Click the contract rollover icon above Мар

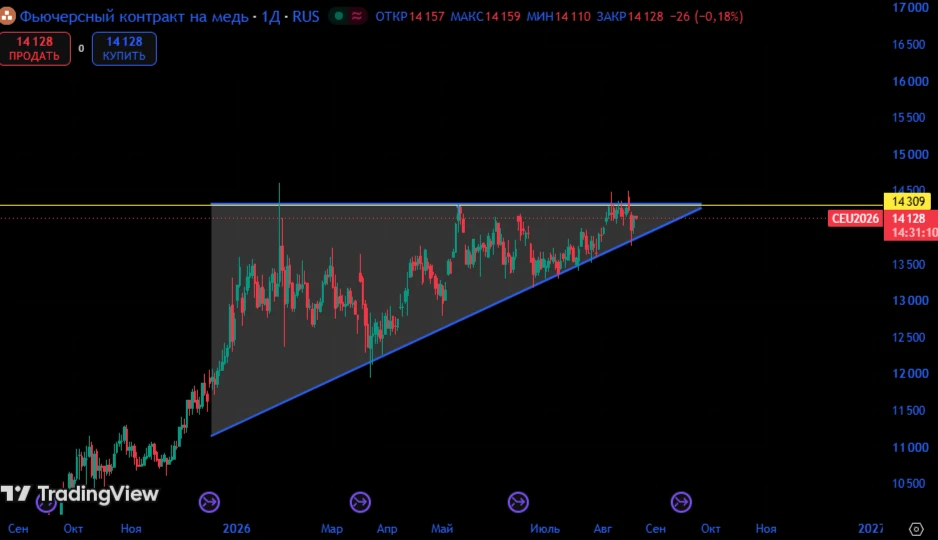[x=360, y=502]
